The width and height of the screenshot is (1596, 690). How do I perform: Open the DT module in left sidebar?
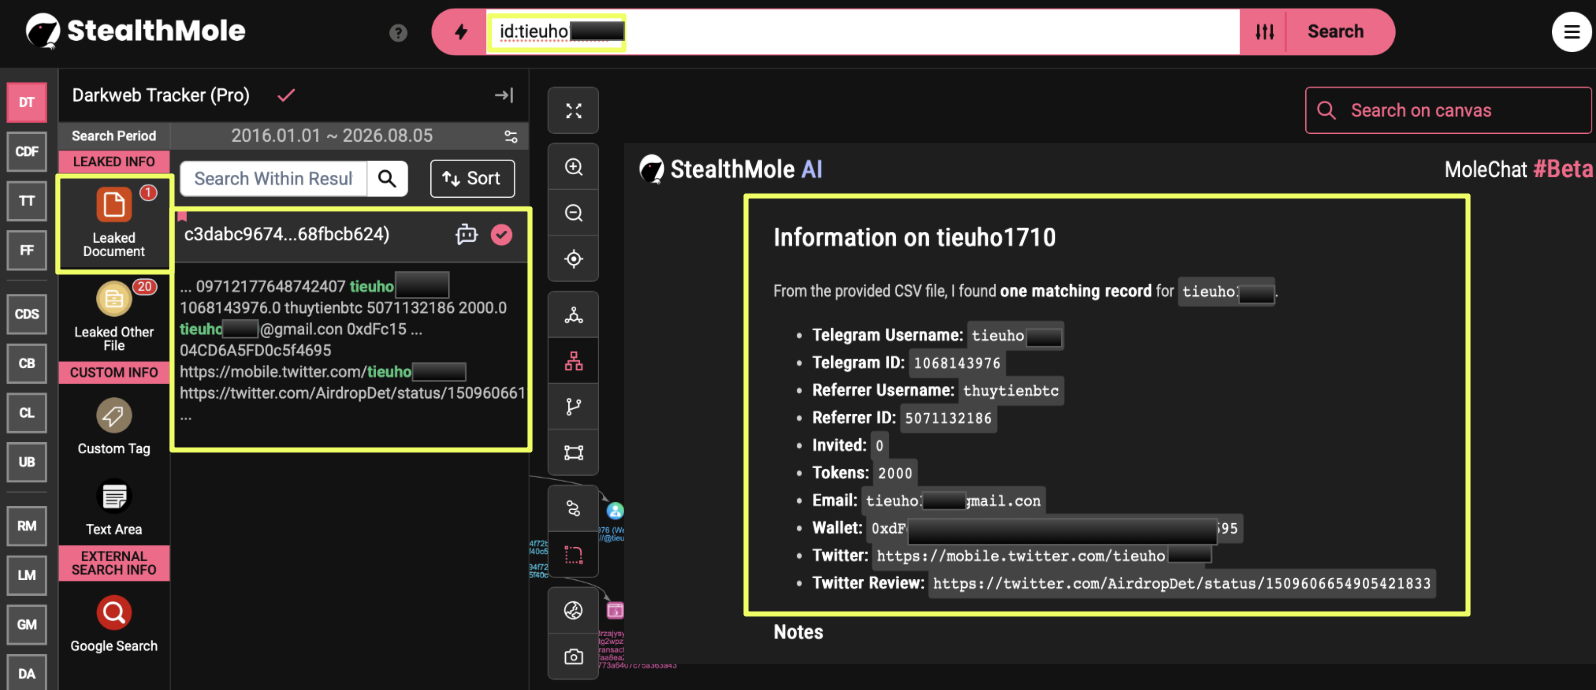[27, 102]
